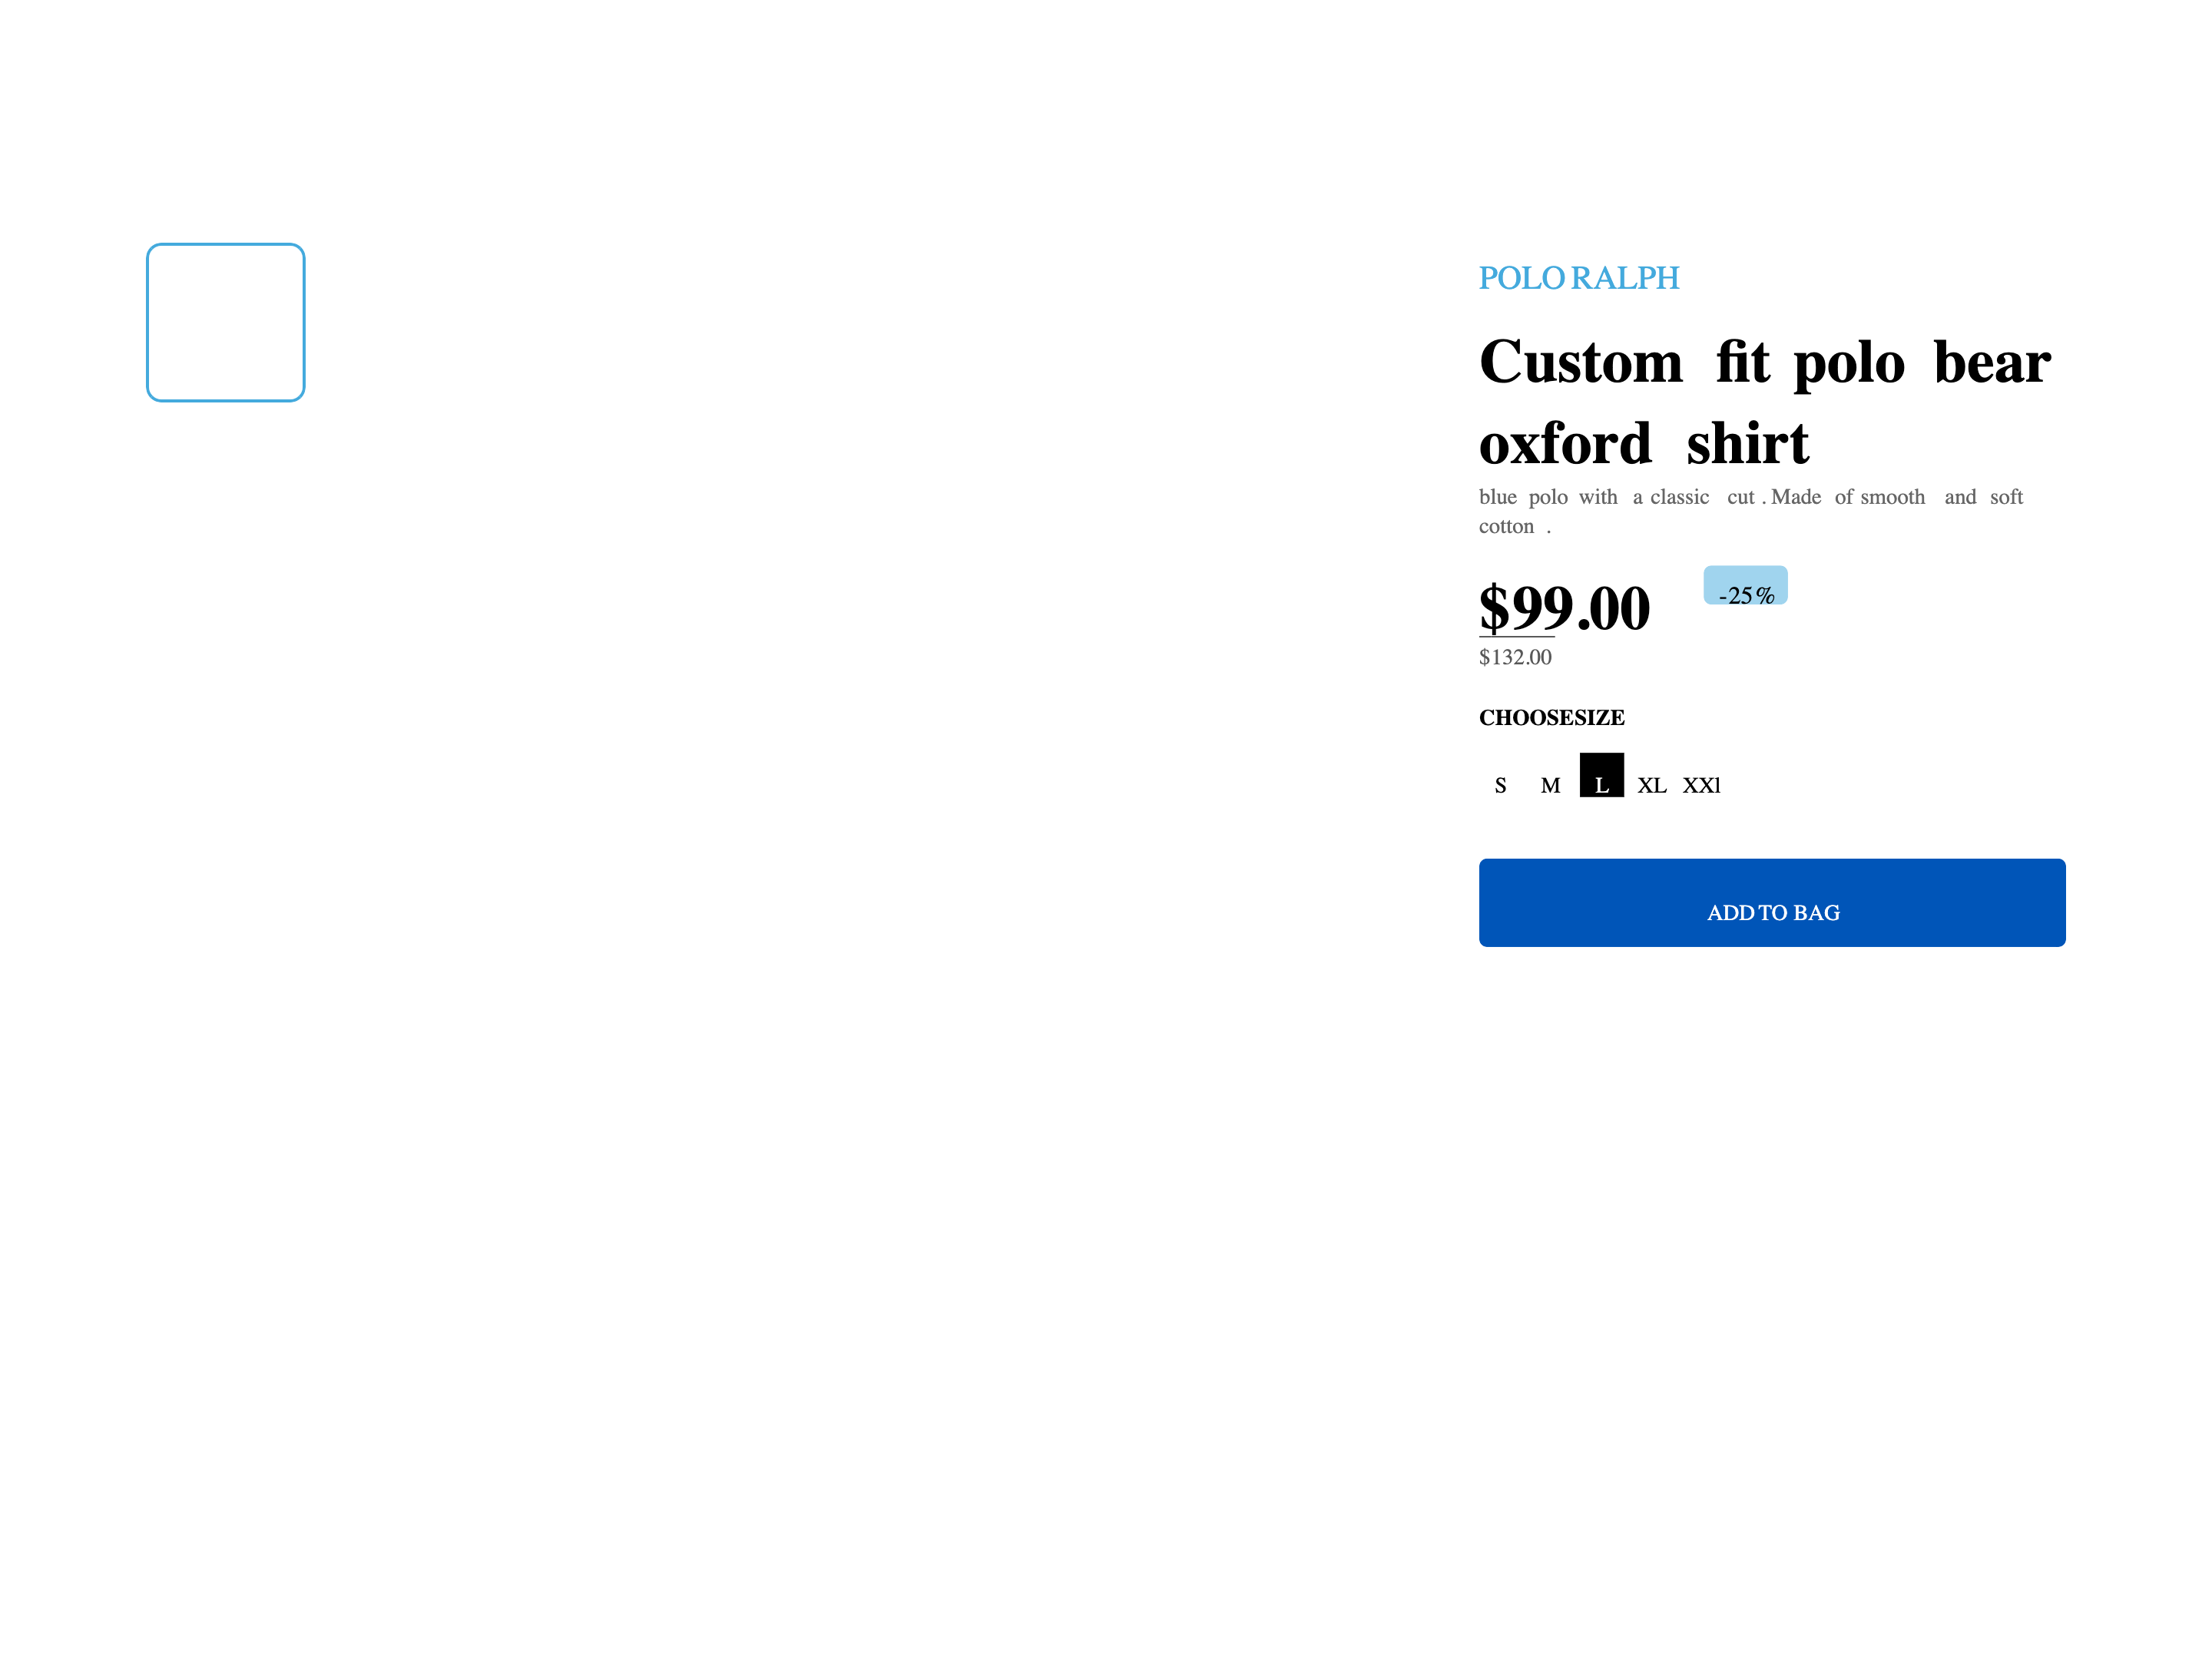Click the word "Custom" in the title
The height and width of the screenshot is (1659, 2212).
click(x=1581, y=362)
